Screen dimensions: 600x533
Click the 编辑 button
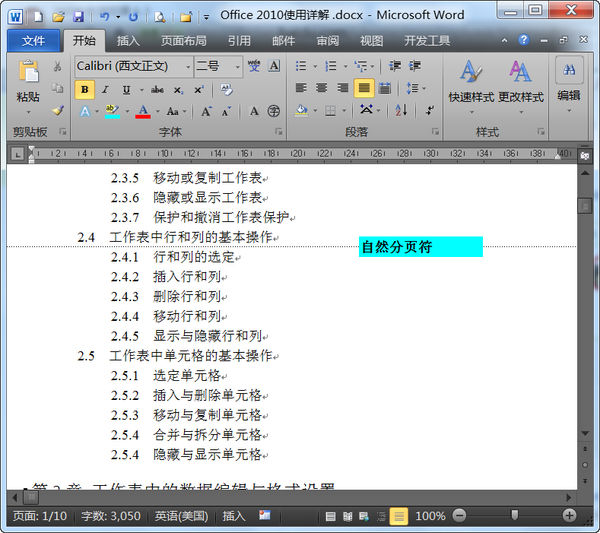coord(569,86)
